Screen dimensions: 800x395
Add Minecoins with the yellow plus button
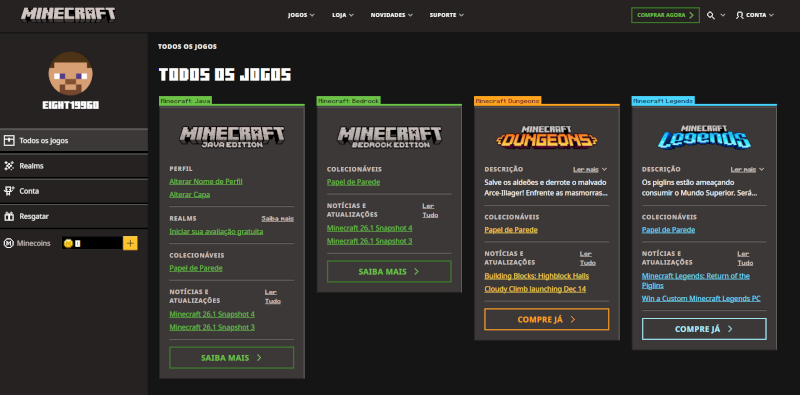(130, 243)
